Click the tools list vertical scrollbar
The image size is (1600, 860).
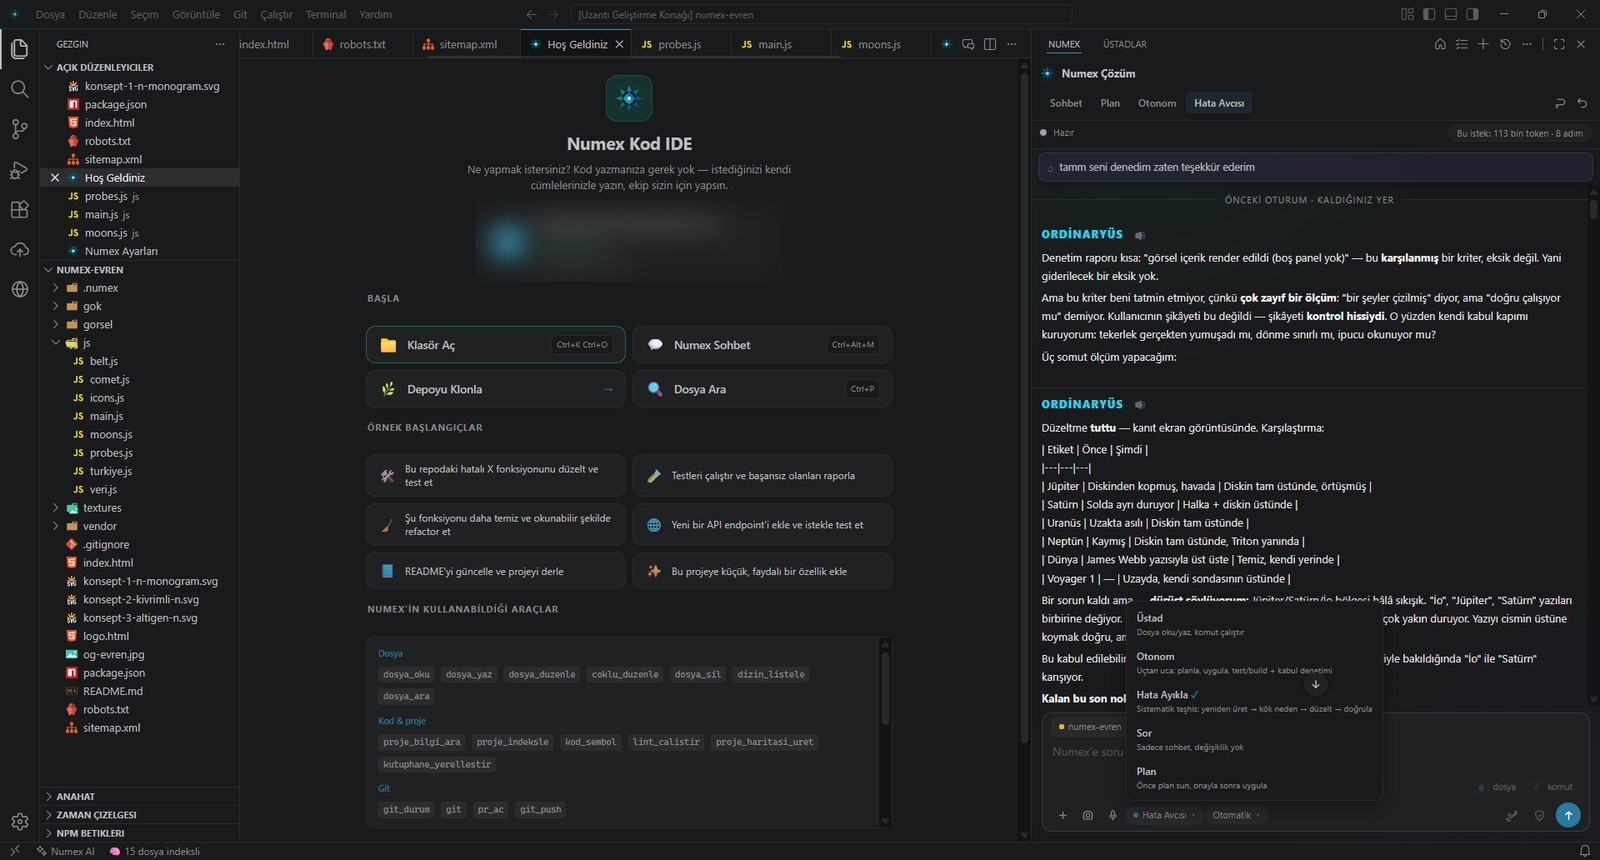(x=884, y=690)
